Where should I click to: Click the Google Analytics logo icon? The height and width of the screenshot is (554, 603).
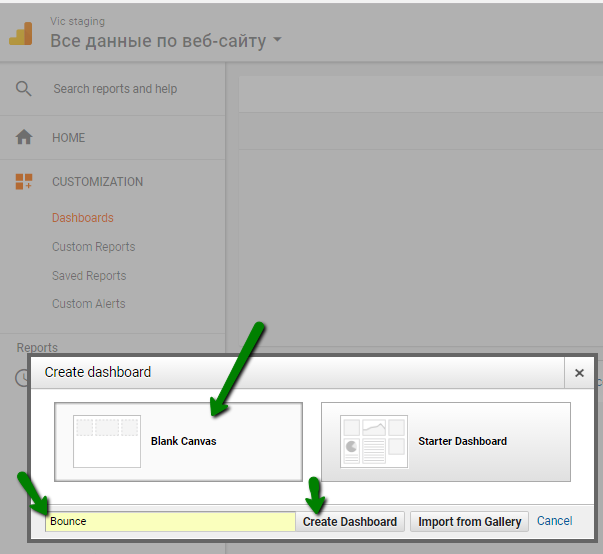point(21,33)
